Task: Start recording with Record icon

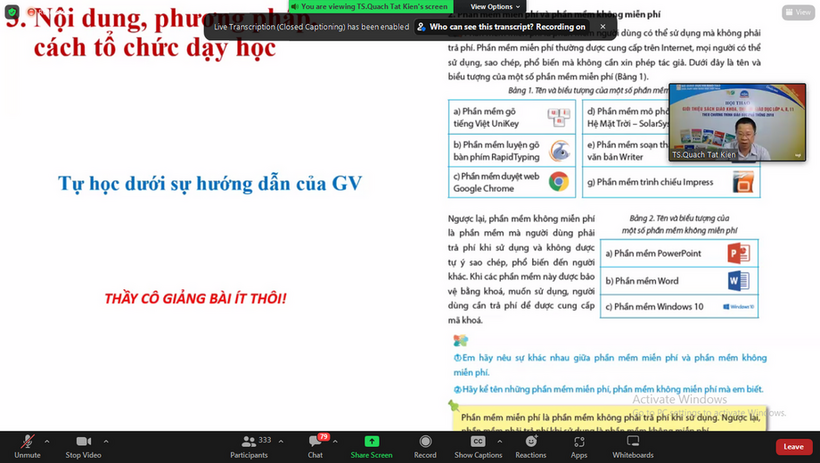Action: [425, 442]
